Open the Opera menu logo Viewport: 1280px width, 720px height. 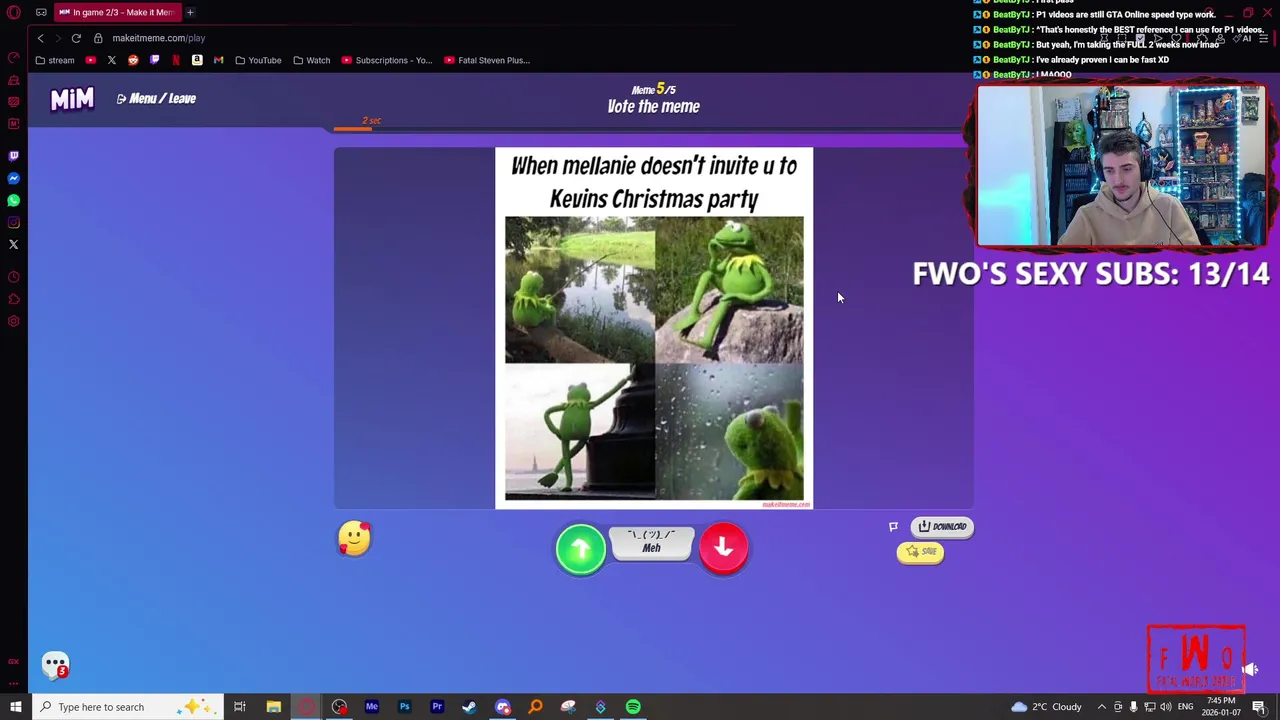(14, 12)
